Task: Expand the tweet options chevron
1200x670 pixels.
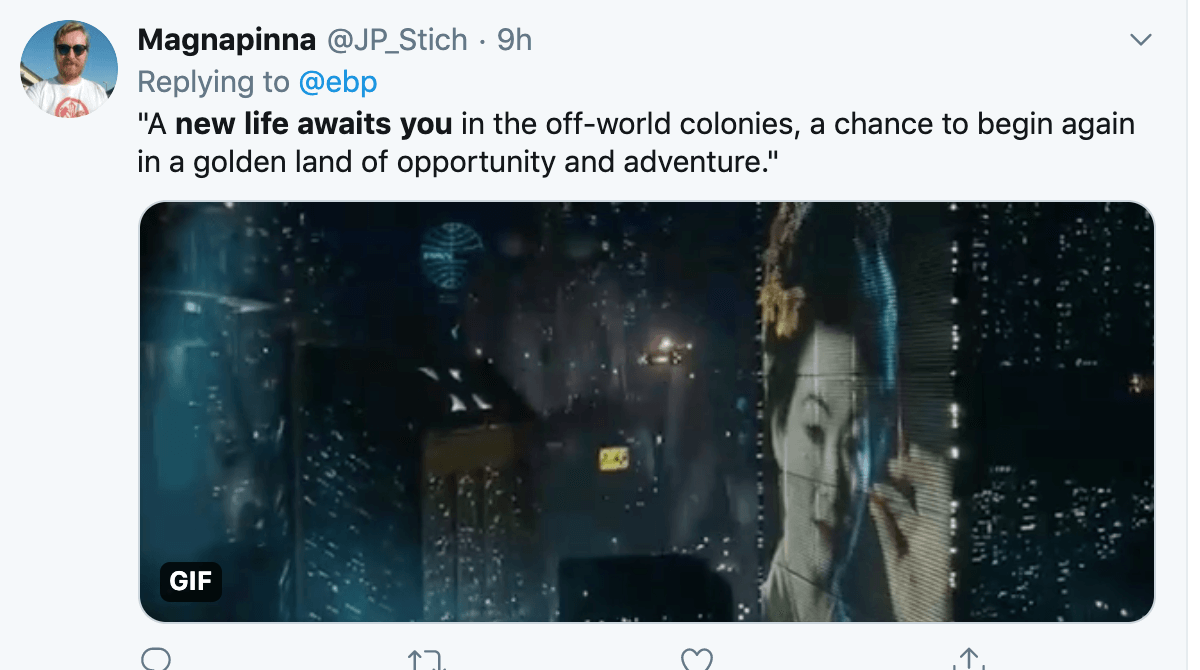Action: pyautogui.click(x=1140, y=40)
